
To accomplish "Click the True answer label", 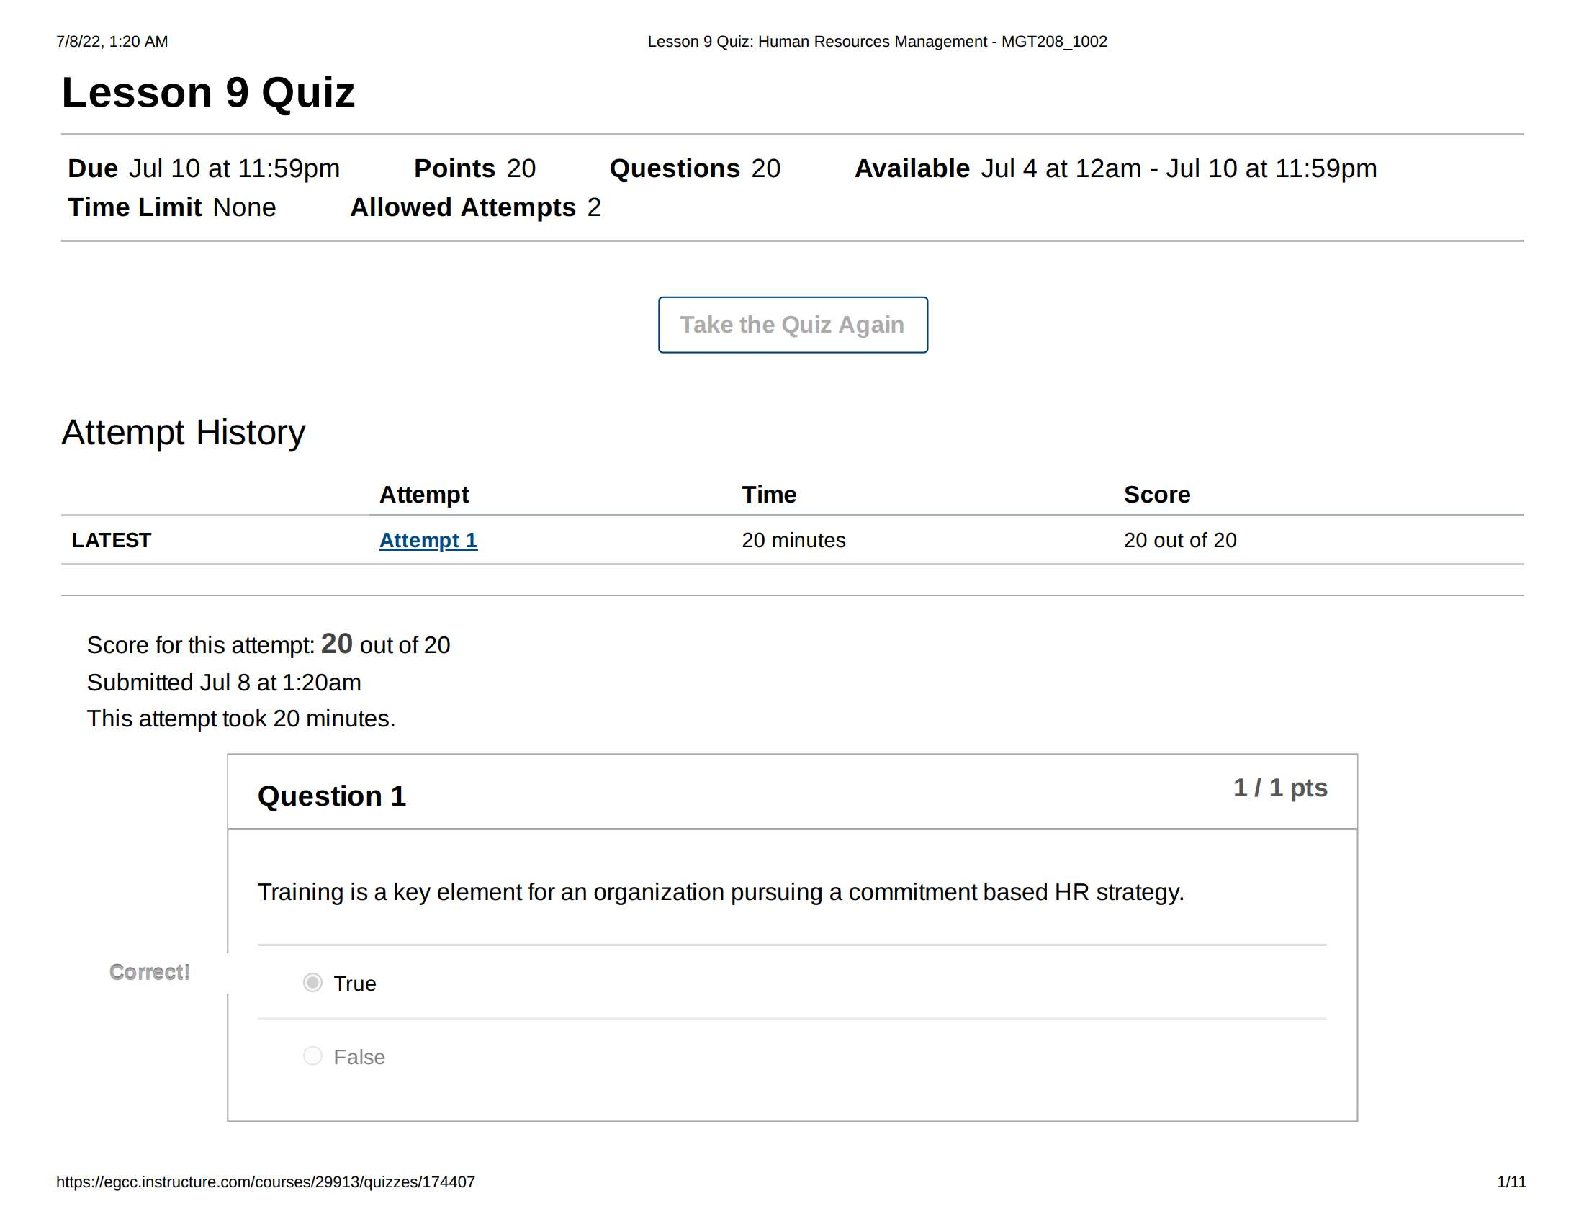I will pos(355,984).
